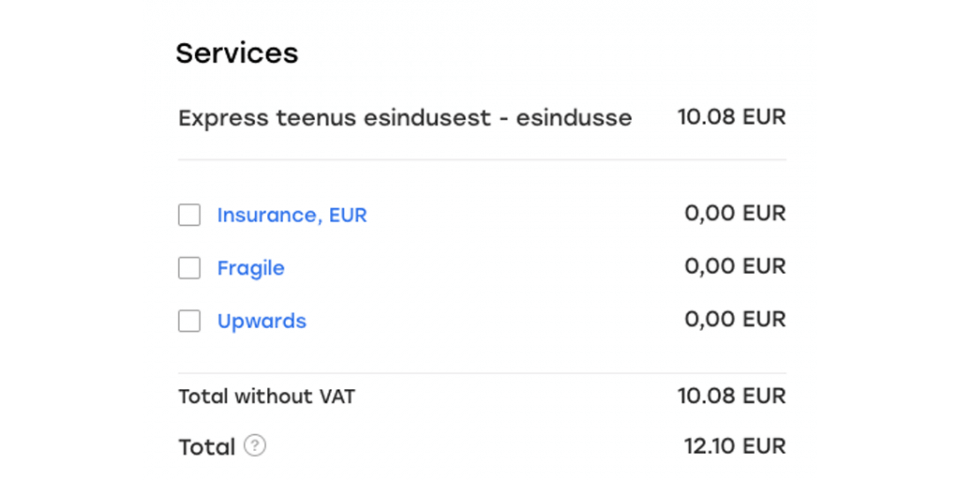The width and height of the screenshot is (960, 480).
Task: Click the Express teenus esindusest - esindusse label
Action: click(405, 118)
